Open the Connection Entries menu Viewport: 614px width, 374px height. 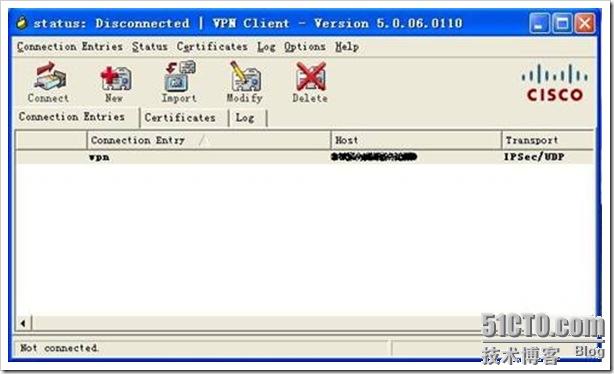point(70,47)
